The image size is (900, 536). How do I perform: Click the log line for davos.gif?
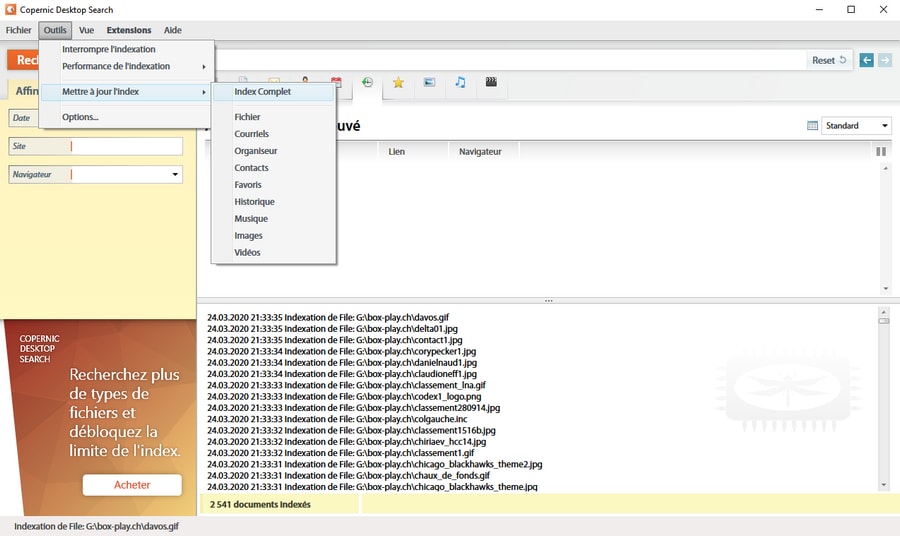pyautogui.click(x=328, y=317)
